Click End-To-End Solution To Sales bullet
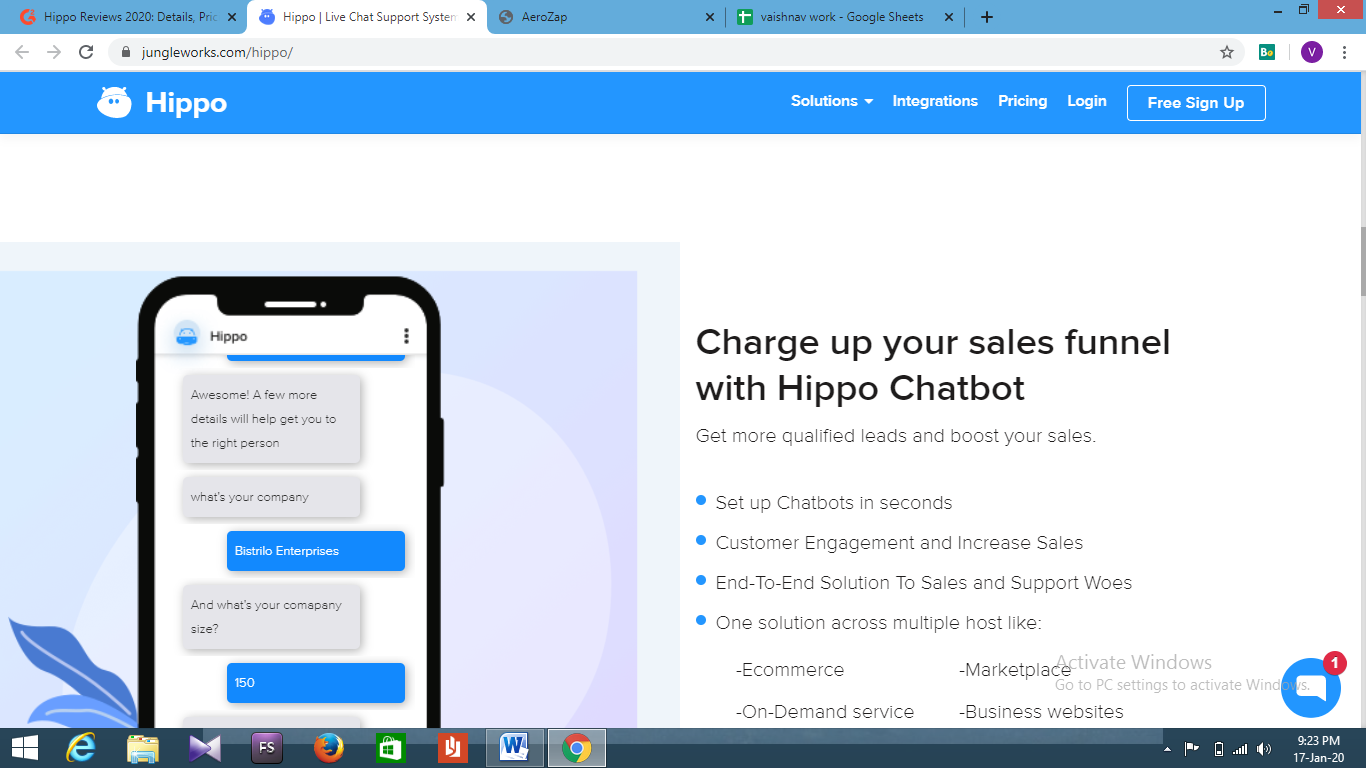 [x=924, y=583]
